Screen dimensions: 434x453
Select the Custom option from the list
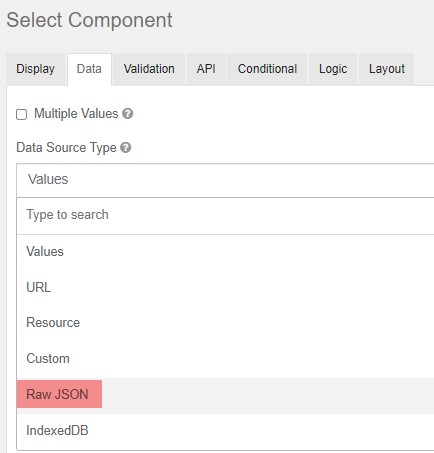[225, 359]
